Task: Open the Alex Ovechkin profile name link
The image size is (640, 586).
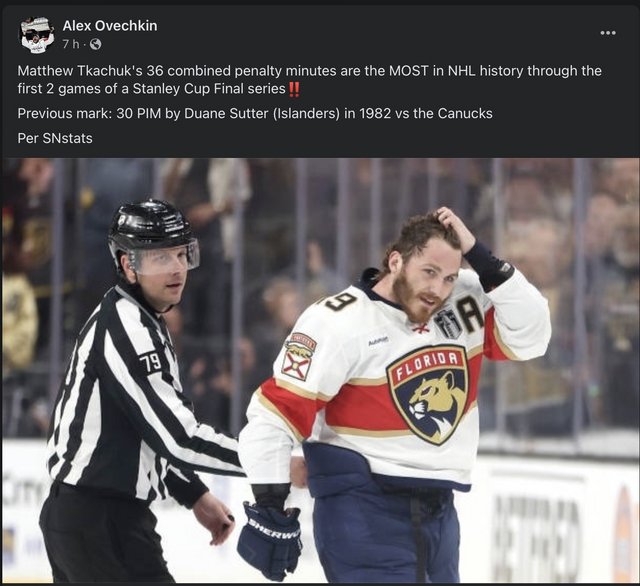Action: [110, 26]
